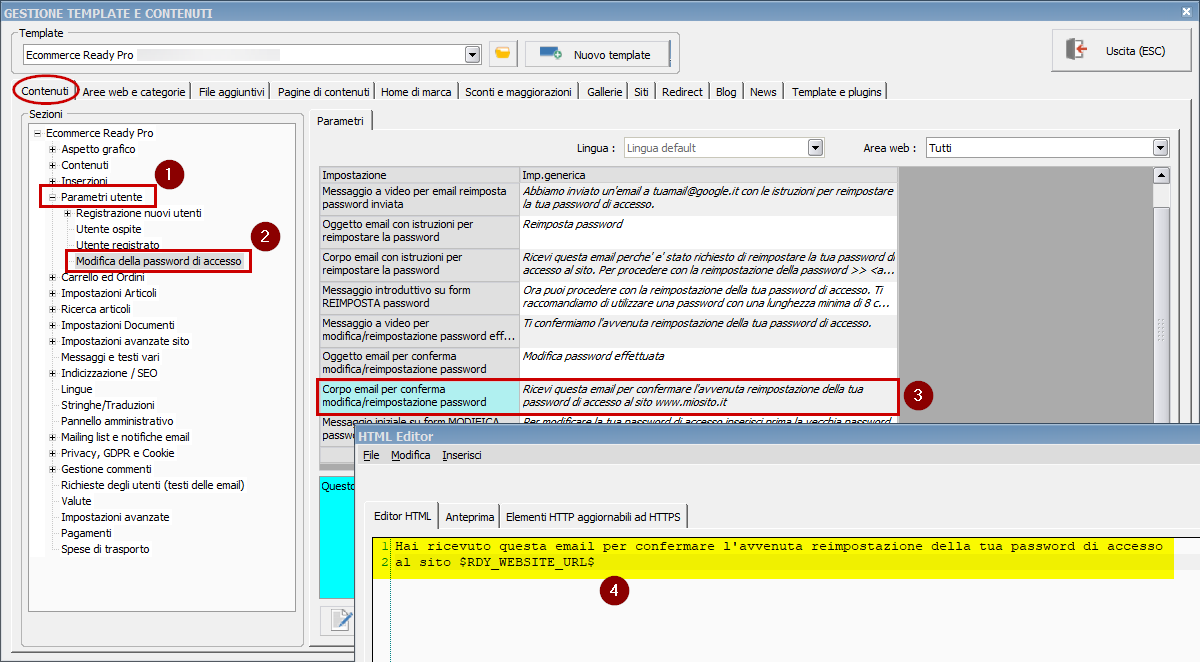
Task: Expand Impostazioni avanzate sito node
Action: point(52,341)
